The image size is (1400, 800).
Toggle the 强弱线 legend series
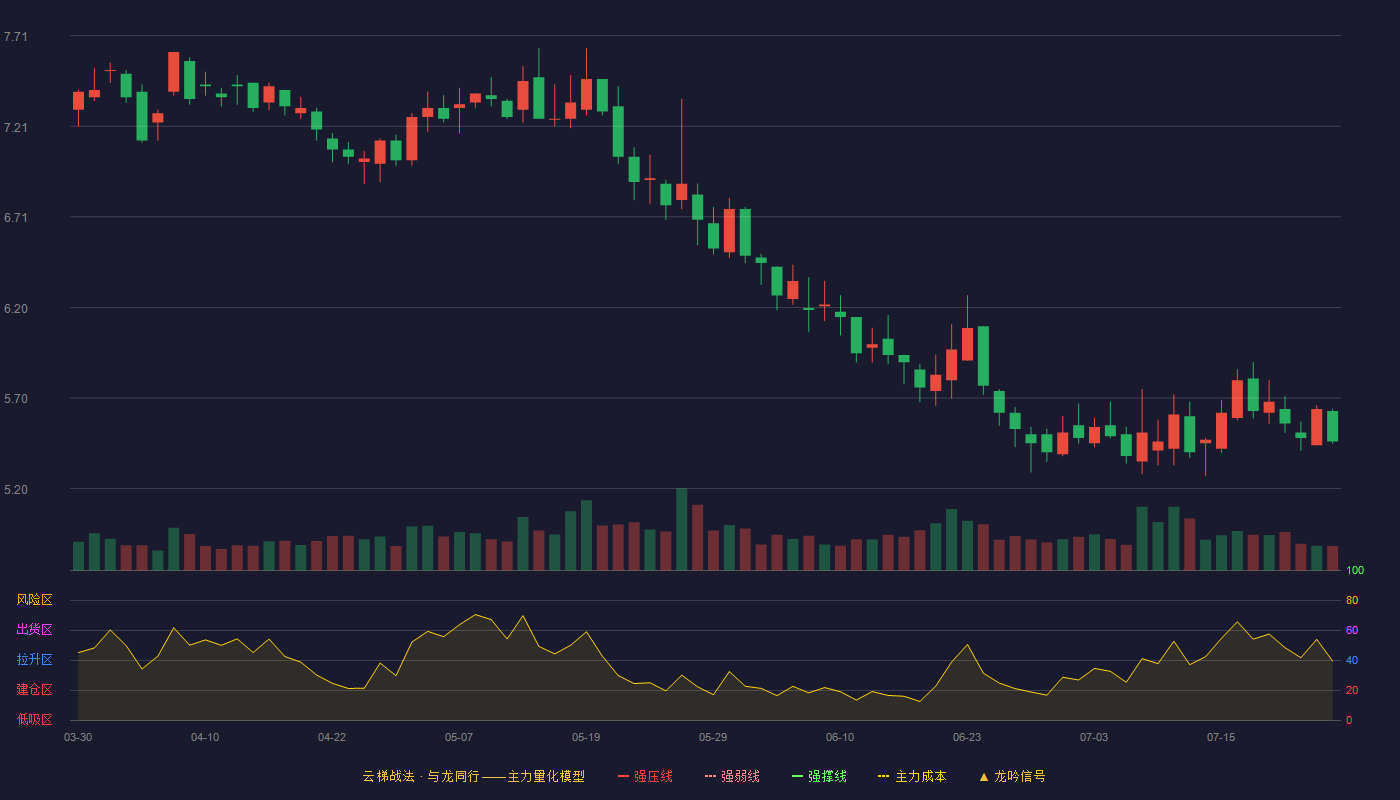coord(732,776)
